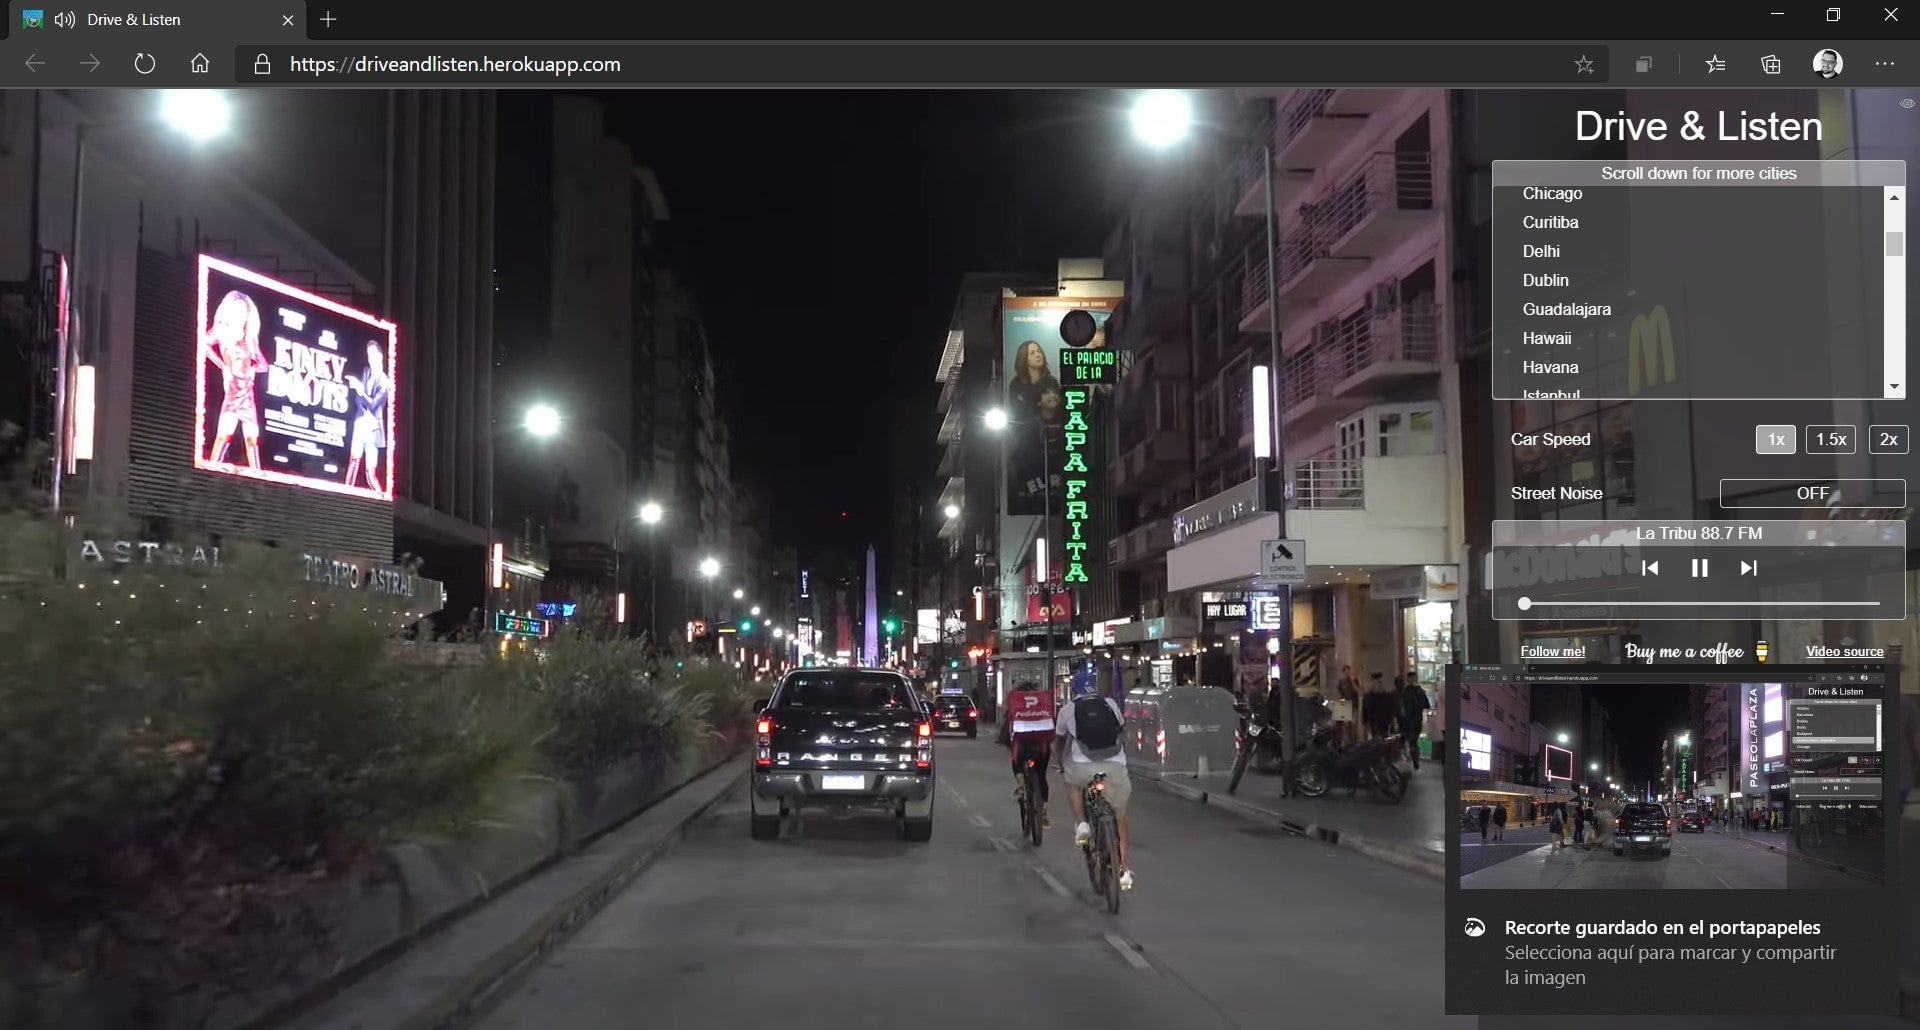Viewport: 1920px width, 1030px height.
Task: Skip to the next radio station
Action: [1748, 568]
